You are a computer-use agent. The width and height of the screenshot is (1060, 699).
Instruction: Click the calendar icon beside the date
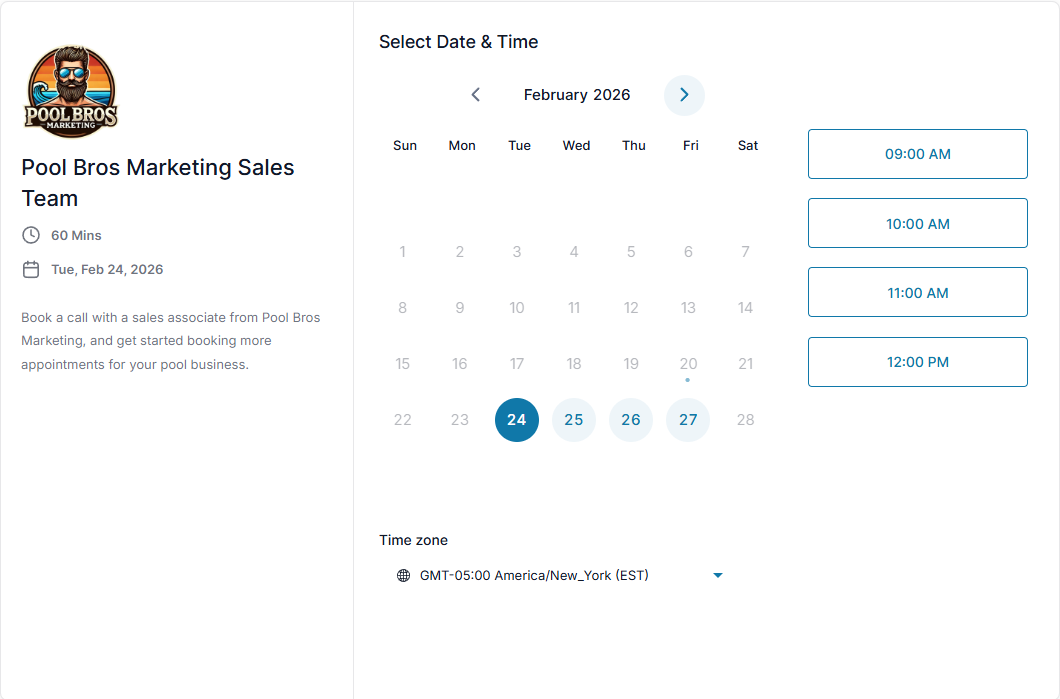coord(31,269)
